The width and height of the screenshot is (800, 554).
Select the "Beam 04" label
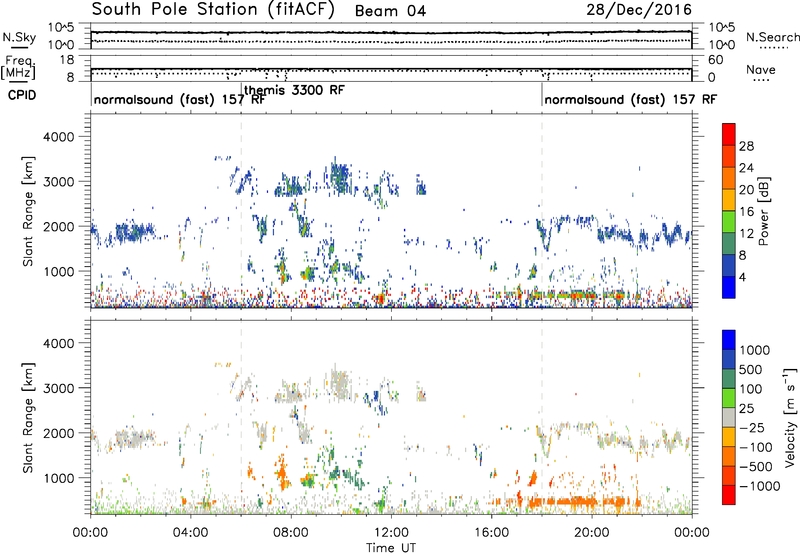(x=390, y=11)
